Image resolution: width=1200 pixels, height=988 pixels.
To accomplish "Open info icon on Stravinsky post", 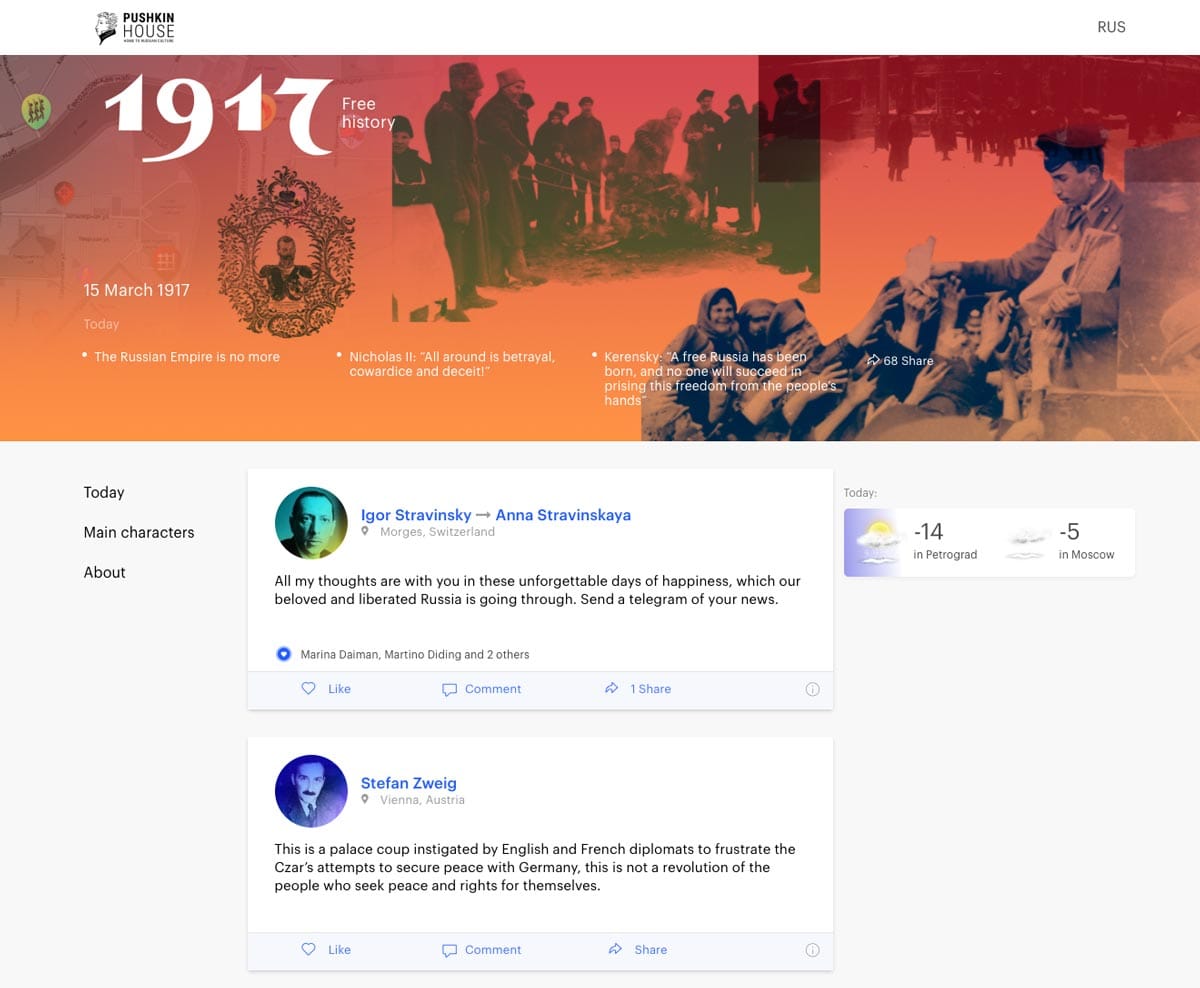I will click(812, 689).
